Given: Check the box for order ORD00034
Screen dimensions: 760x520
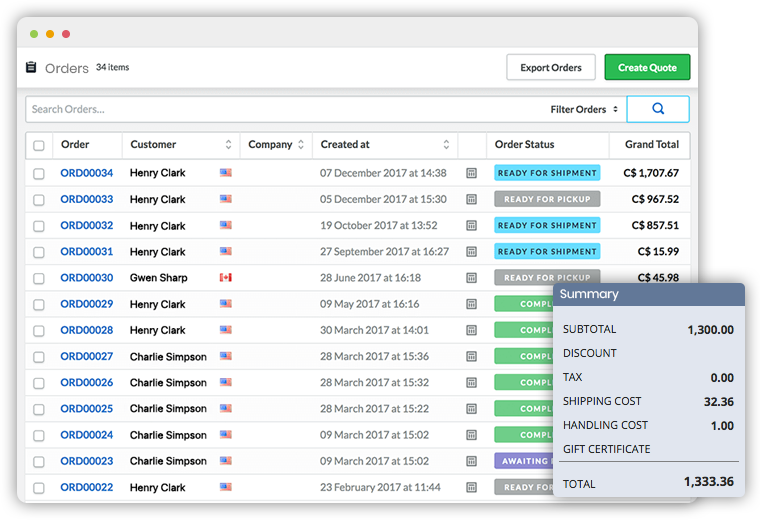Looking at the screenshot, I should [x=39, y=173].
